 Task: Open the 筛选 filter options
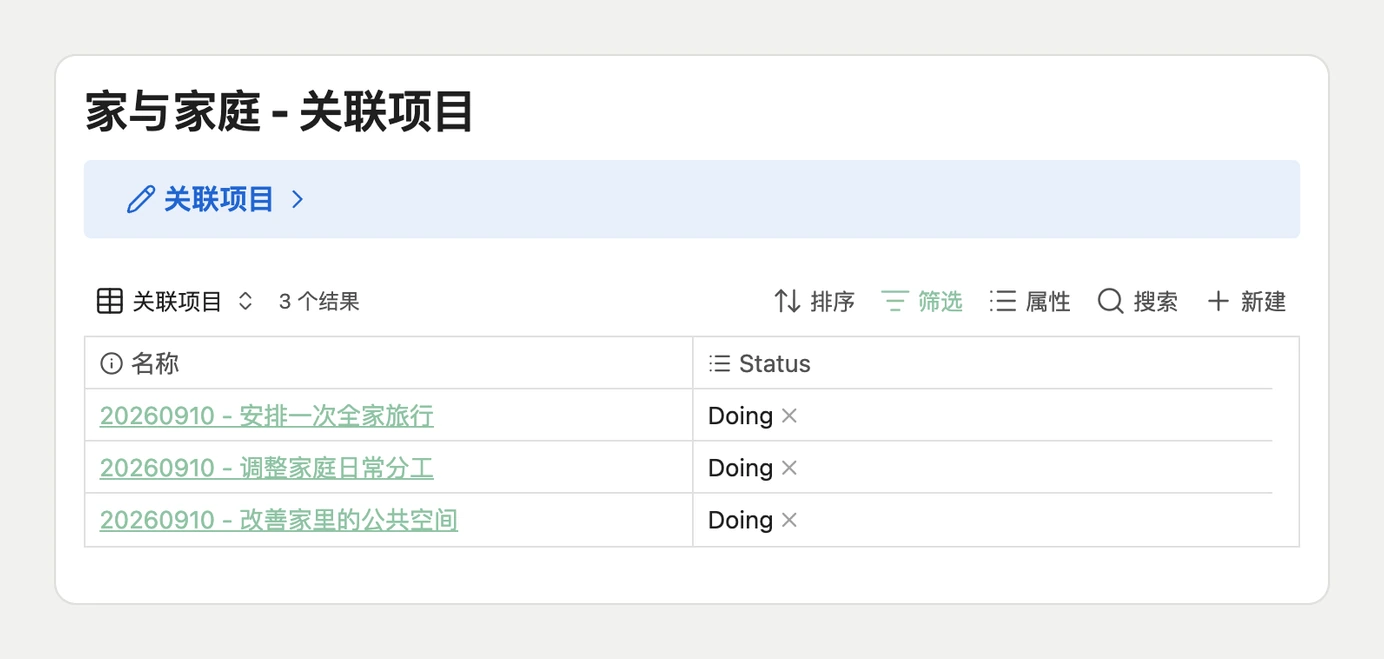point(922,301)
